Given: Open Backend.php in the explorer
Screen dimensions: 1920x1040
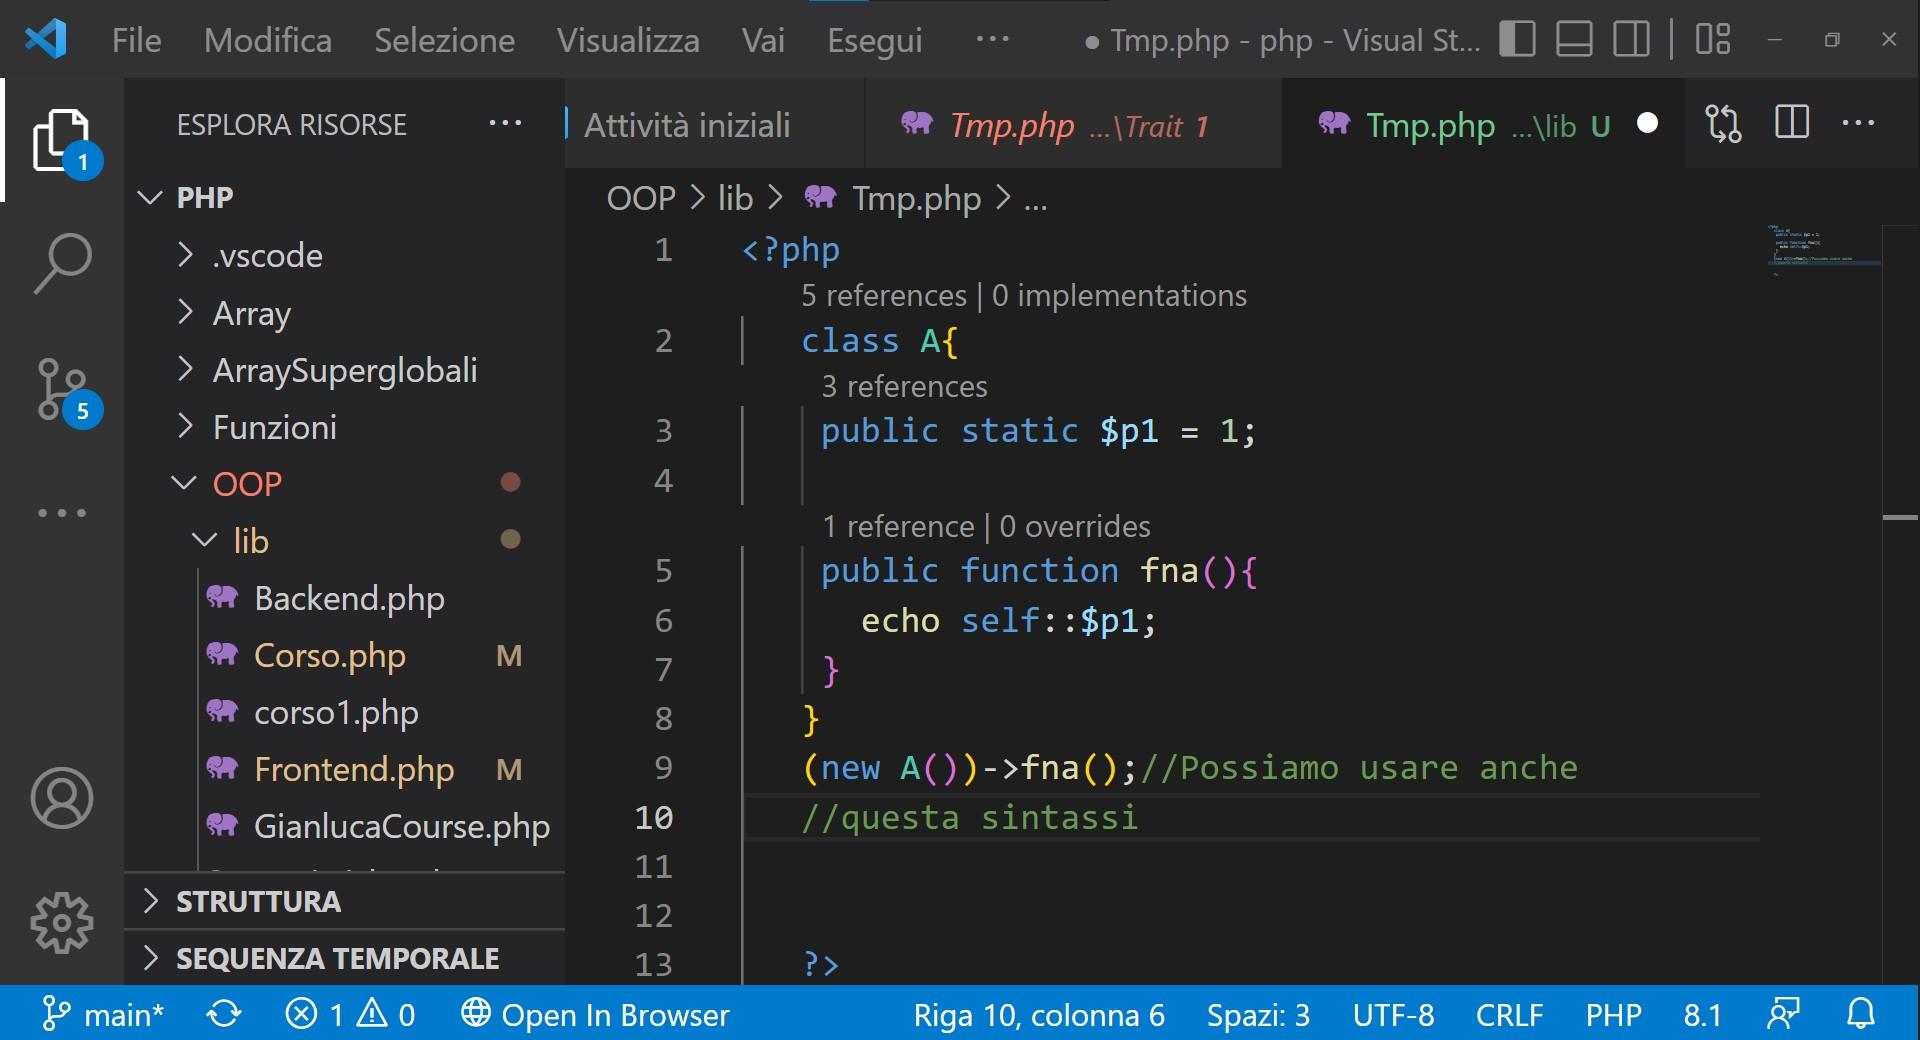Looking at the screenshot, I should [349, 598].
